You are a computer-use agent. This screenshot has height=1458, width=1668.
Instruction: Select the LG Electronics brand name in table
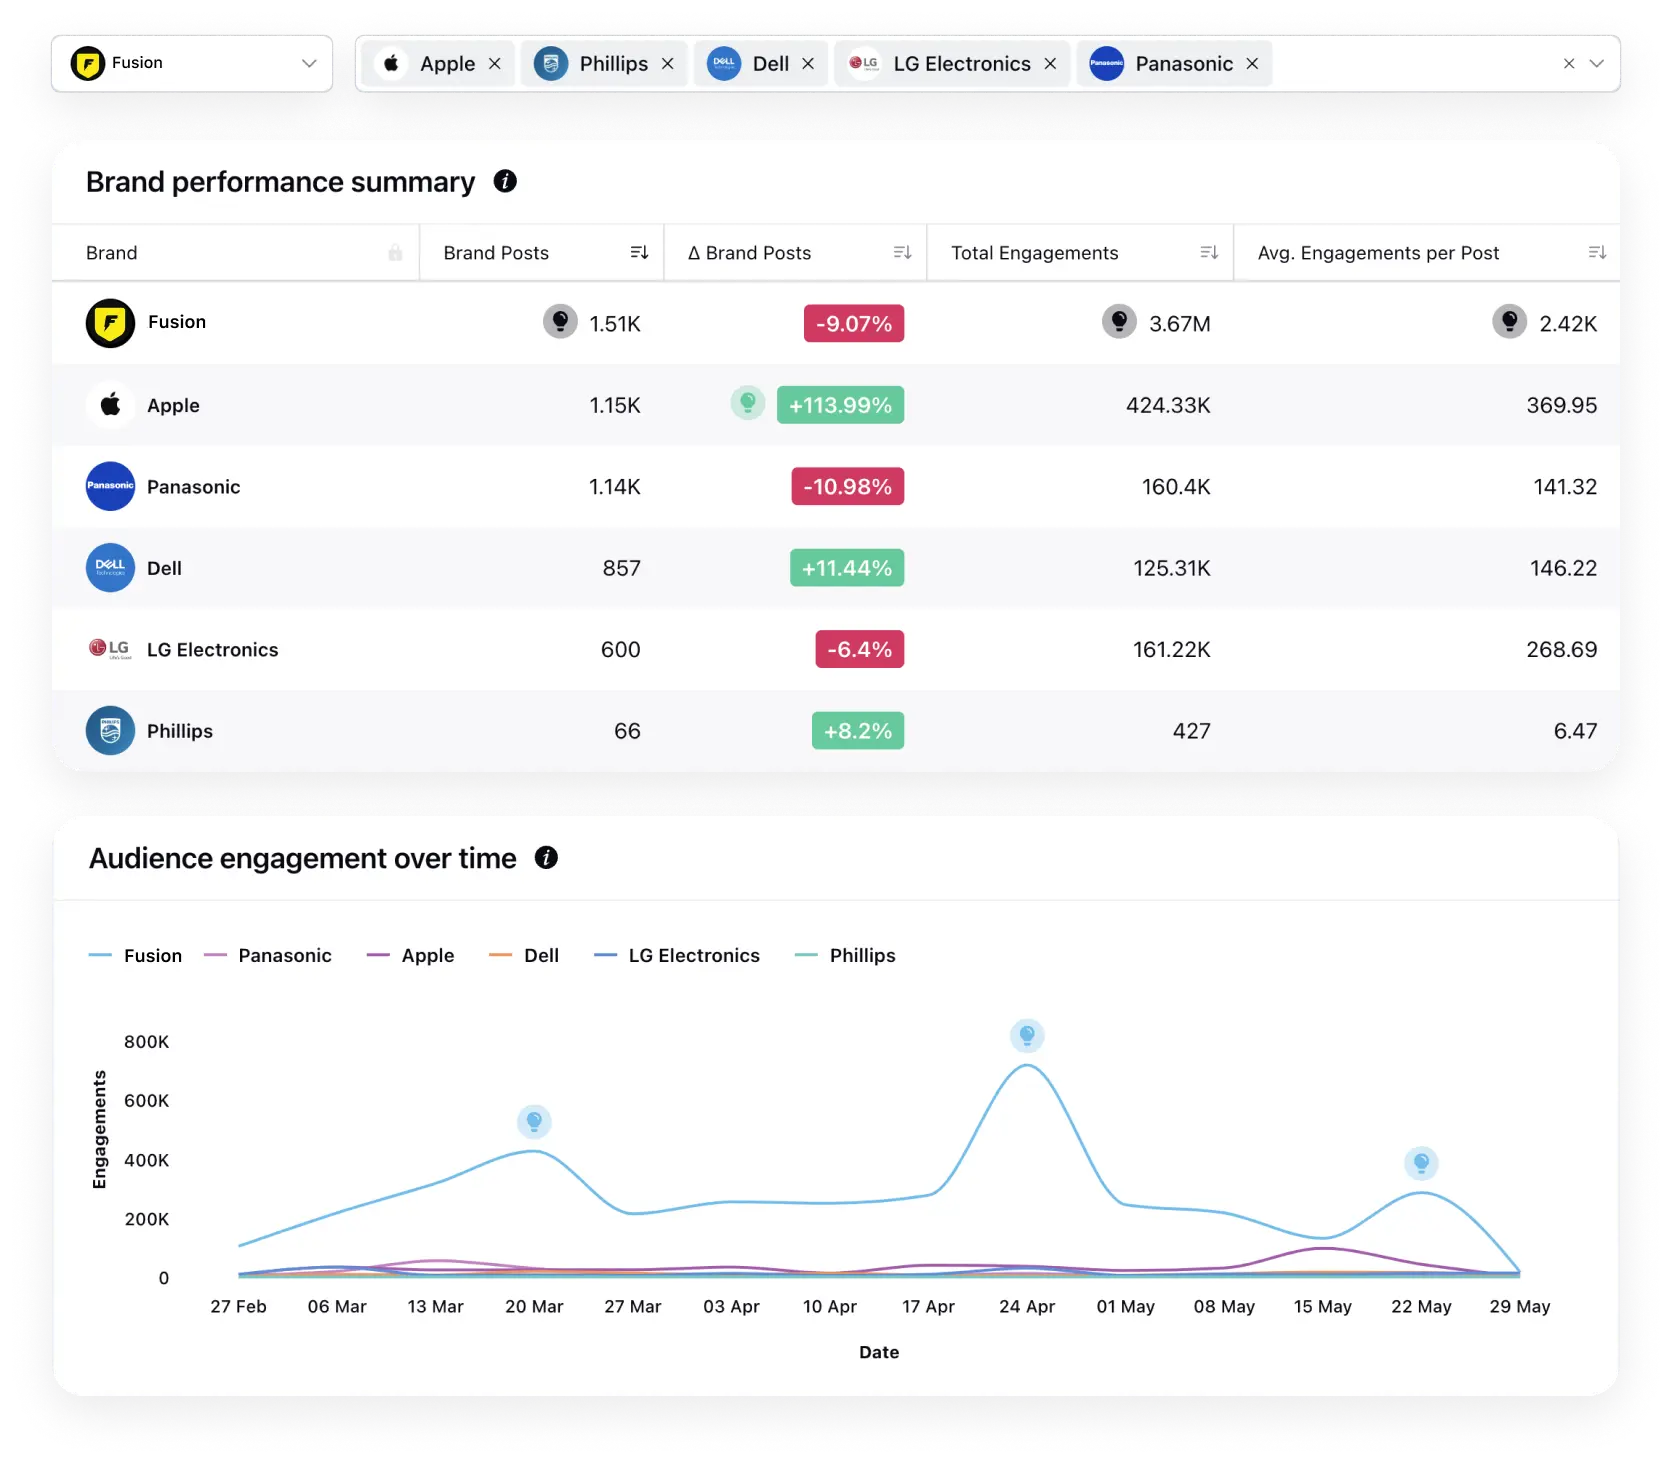[x=213, y=650]
